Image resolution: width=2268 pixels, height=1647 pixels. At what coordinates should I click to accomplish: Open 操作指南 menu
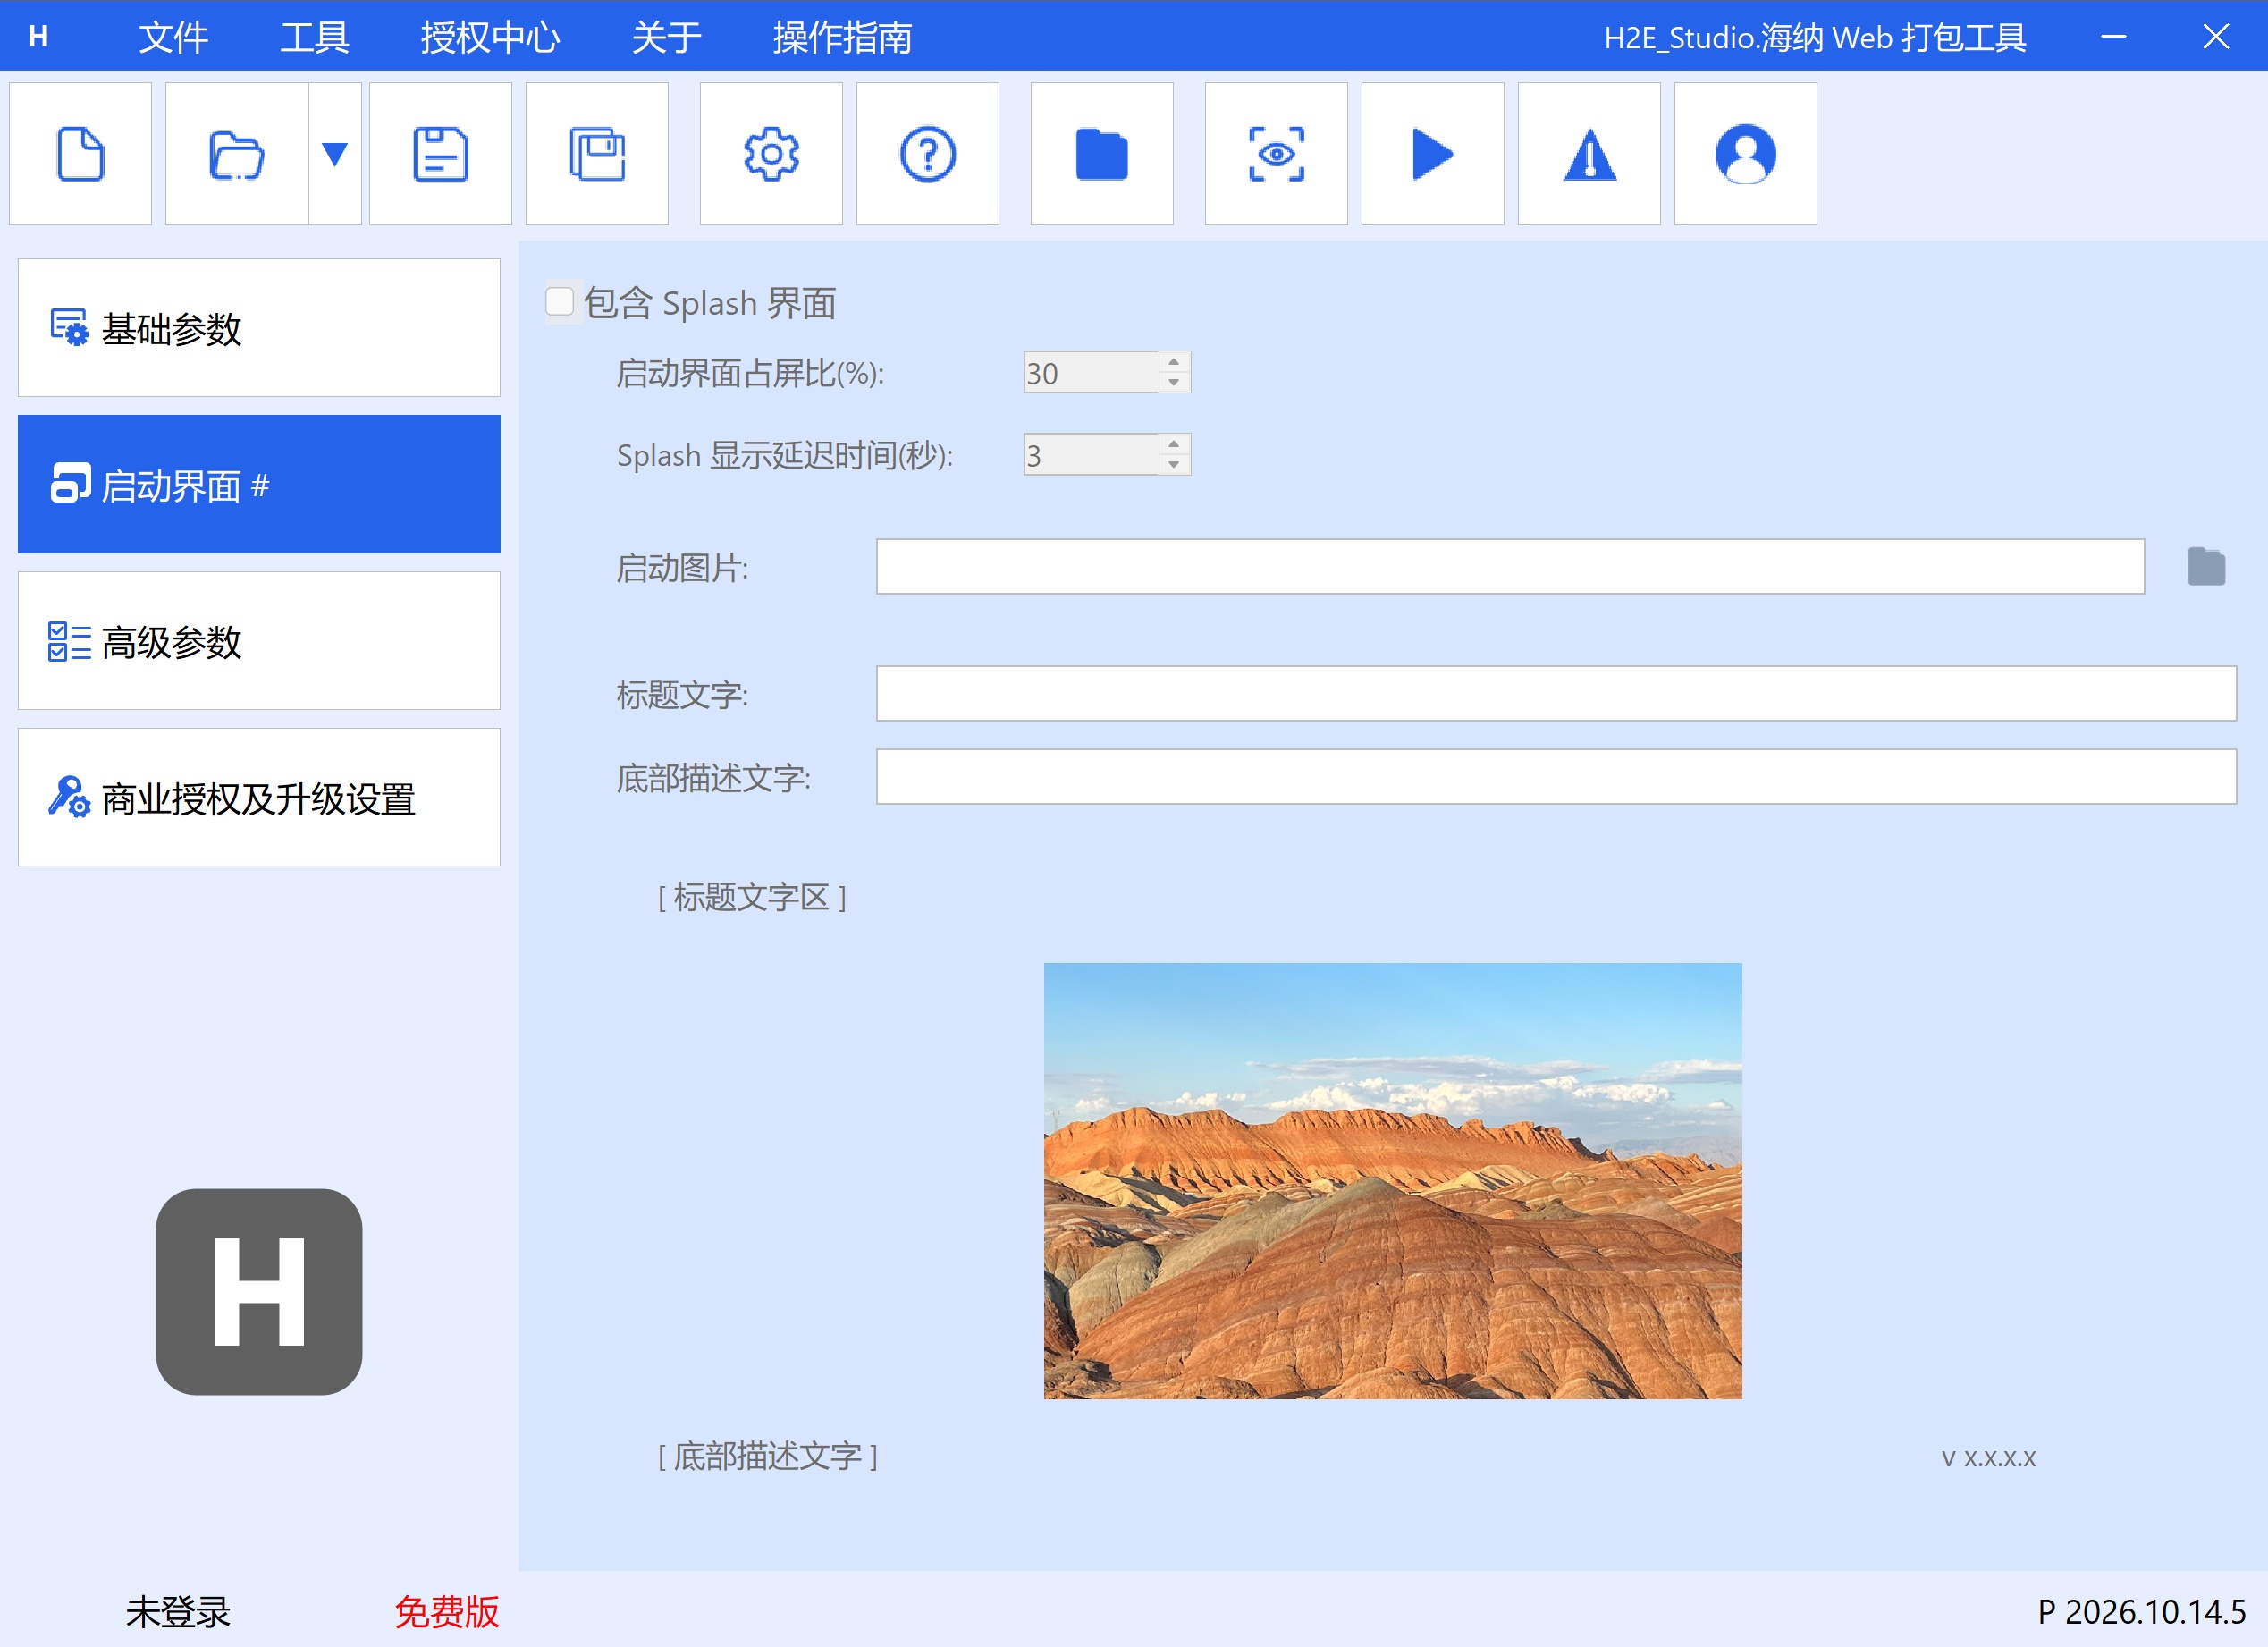coord(842,37)
